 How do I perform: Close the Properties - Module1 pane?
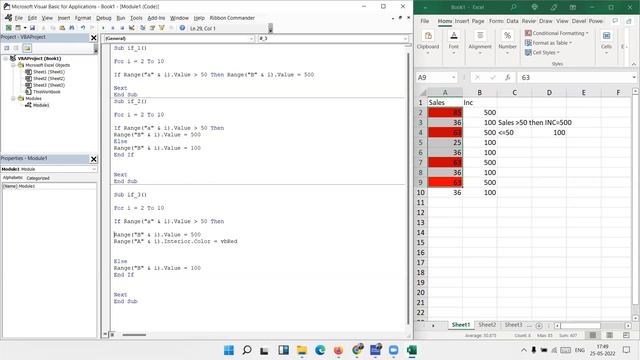(93, 159)
